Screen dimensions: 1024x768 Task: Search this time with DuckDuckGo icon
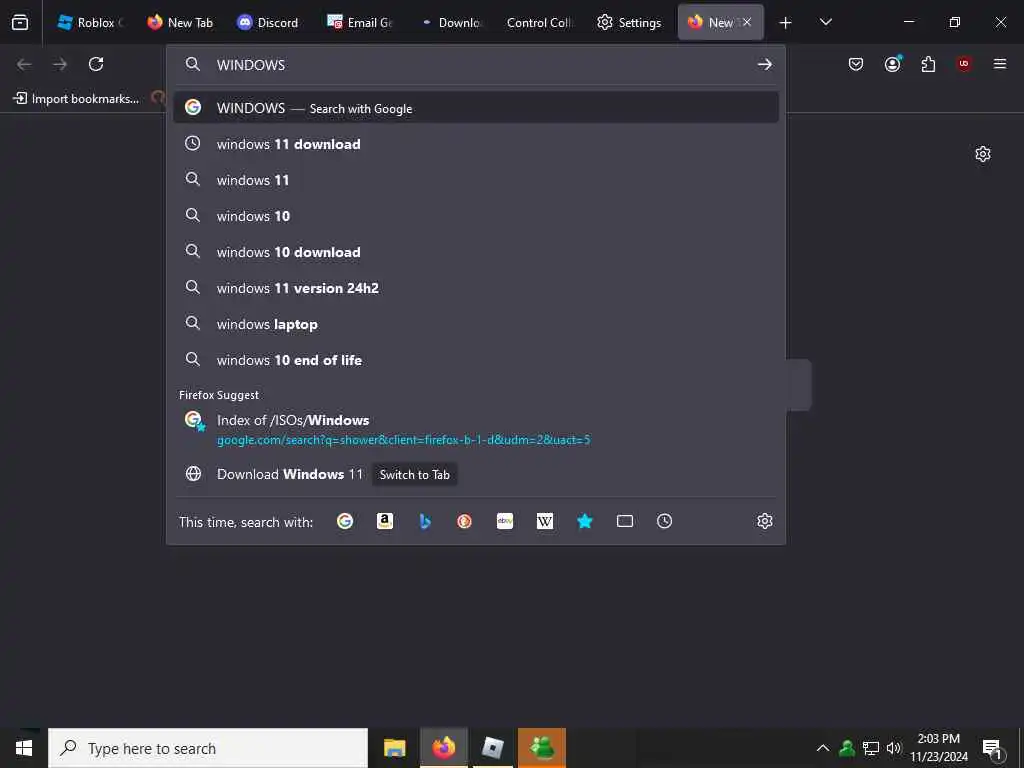coord(464,521)
